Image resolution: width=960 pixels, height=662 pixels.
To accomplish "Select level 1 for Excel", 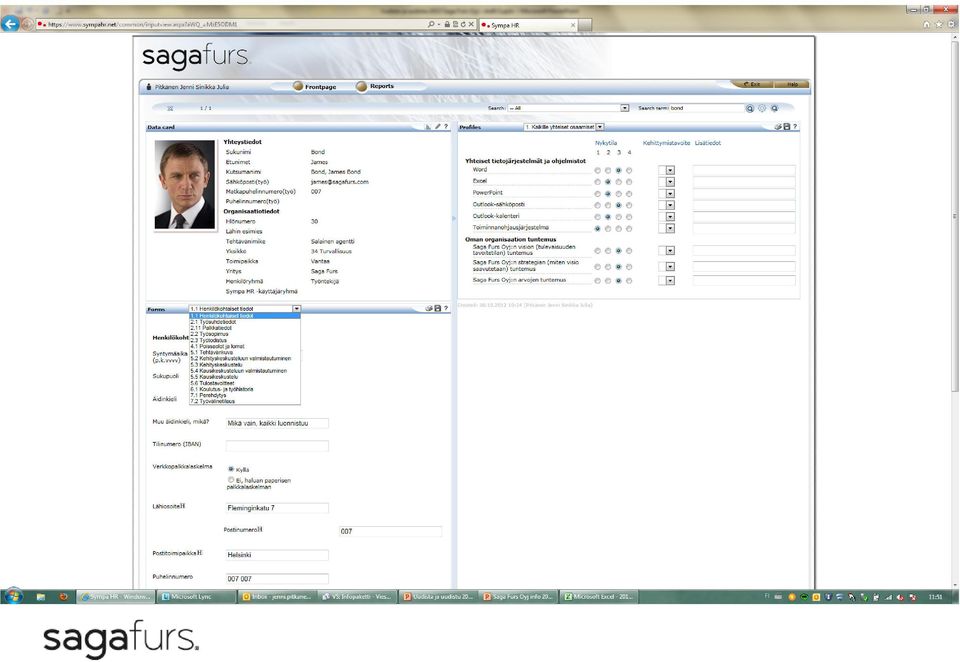I will tap(598, 182).
